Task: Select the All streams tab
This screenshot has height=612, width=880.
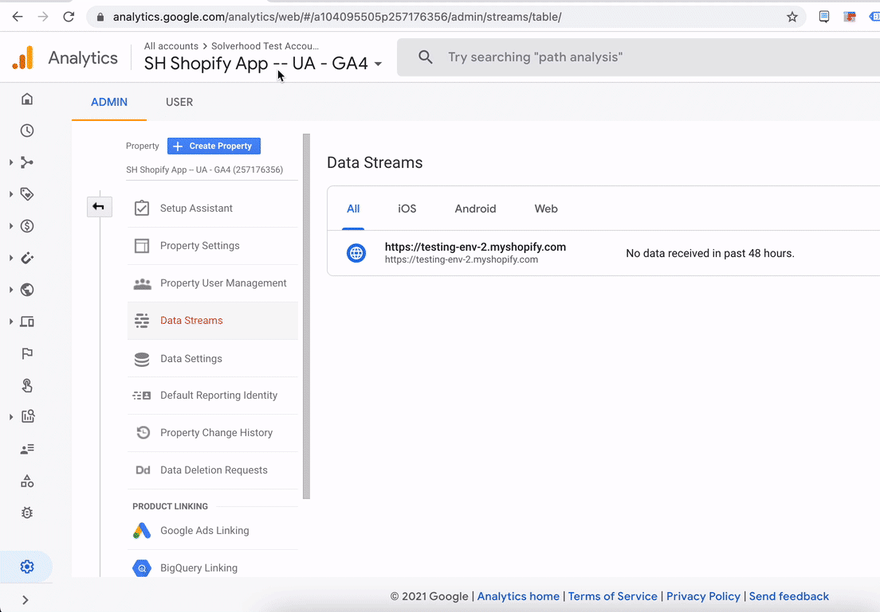Action: 353,209
